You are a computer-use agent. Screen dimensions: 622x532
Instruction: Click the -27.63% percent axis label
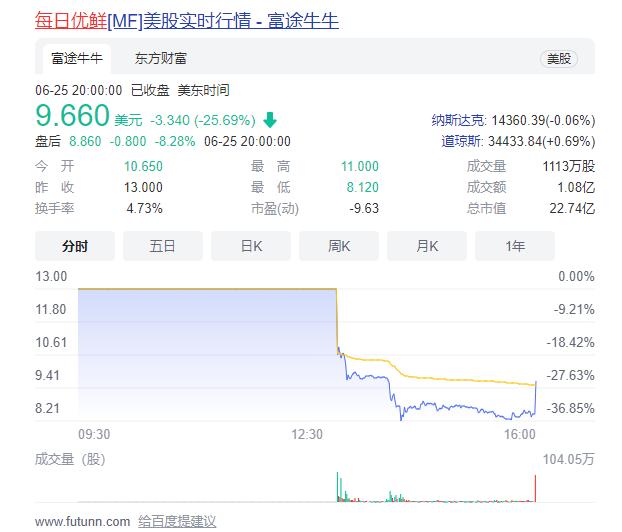[x=570, y=375]
